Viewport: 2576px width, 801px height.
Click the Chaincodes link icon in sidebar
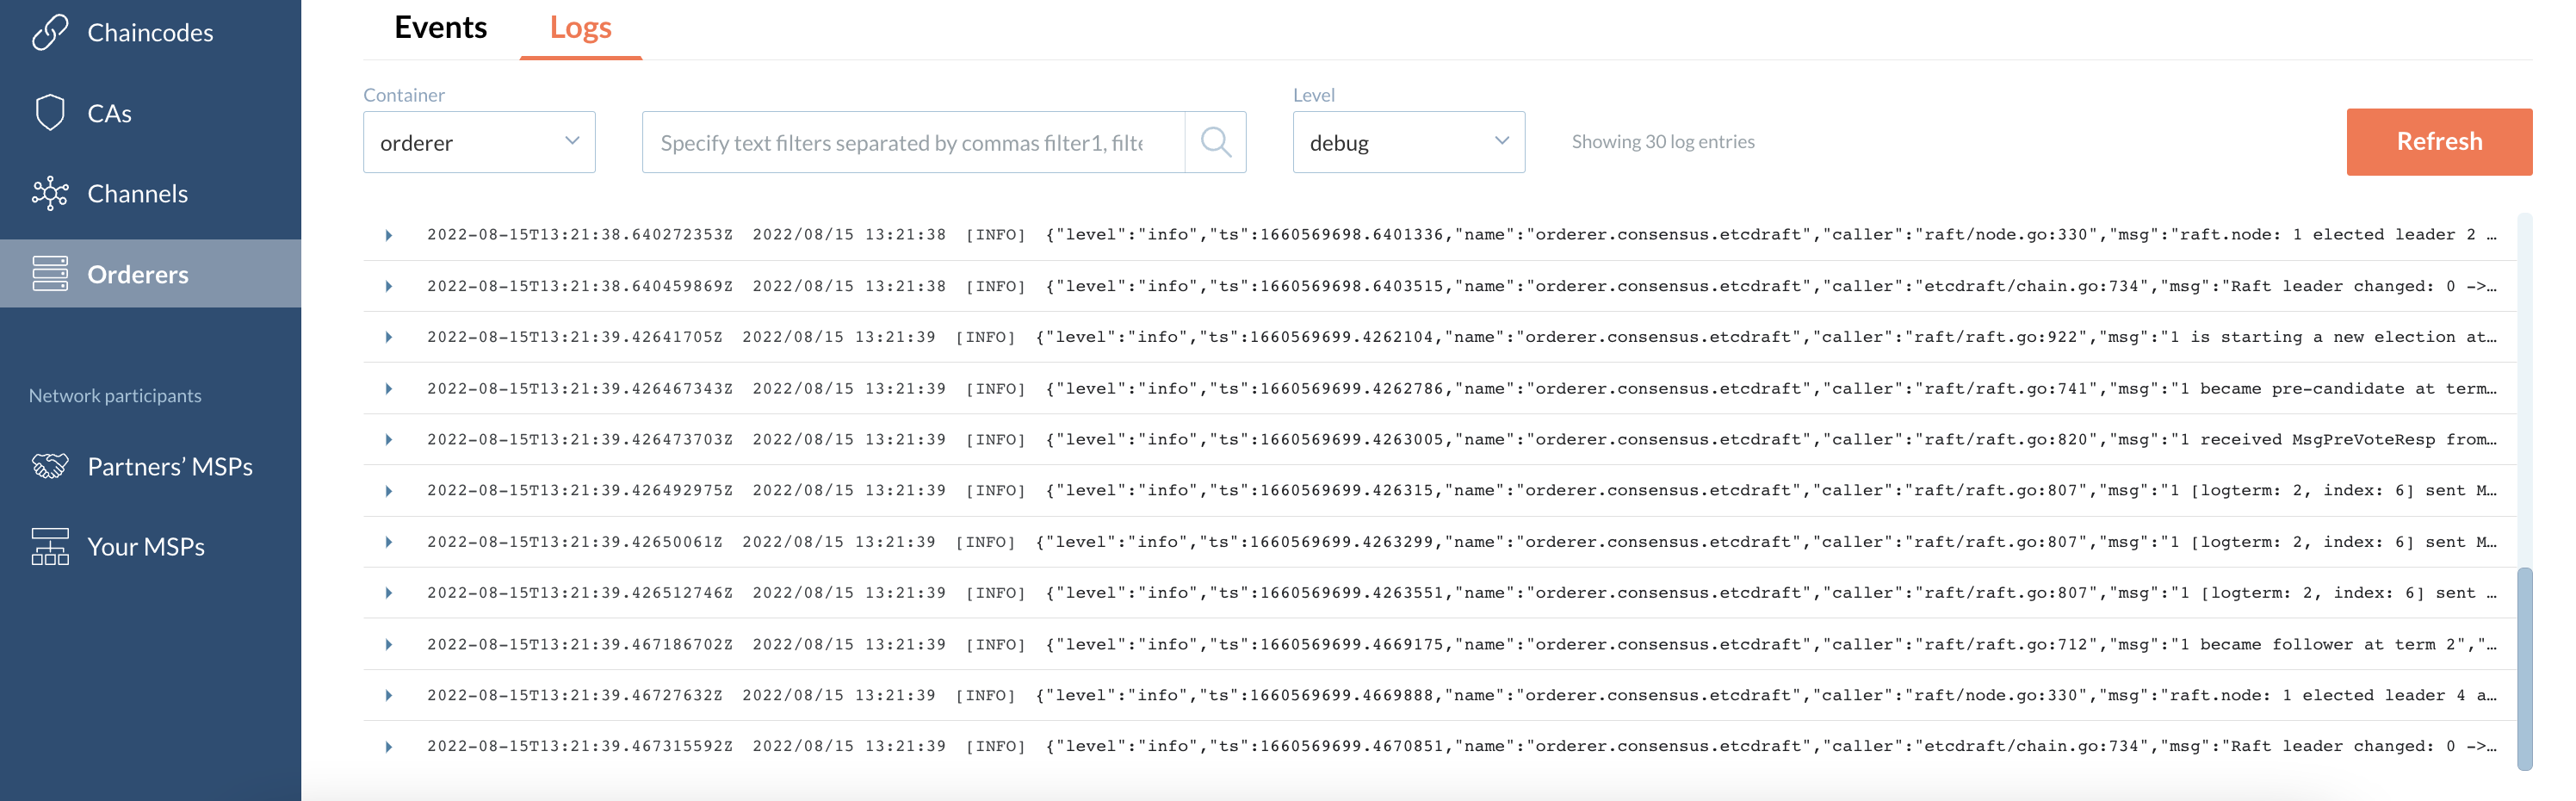point(50,32)
